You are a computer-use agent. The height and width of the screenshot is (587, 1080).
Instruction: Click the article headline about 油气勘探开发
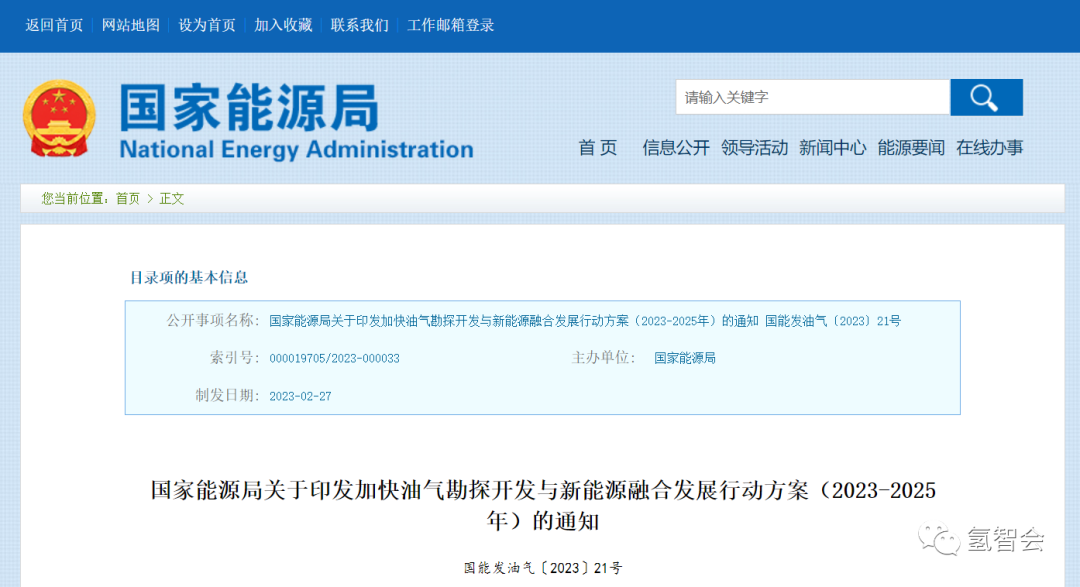[x=543, y=506]
